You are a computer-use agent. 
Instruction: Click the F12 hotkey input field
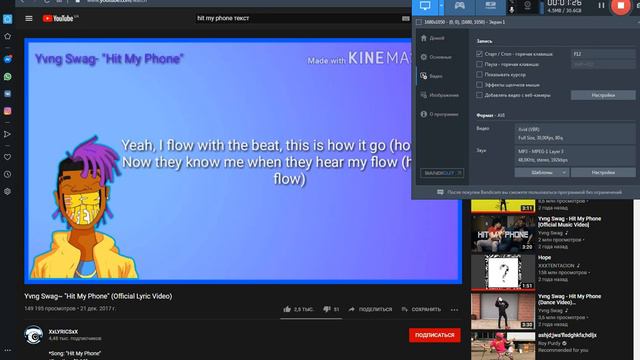(603, 54)
